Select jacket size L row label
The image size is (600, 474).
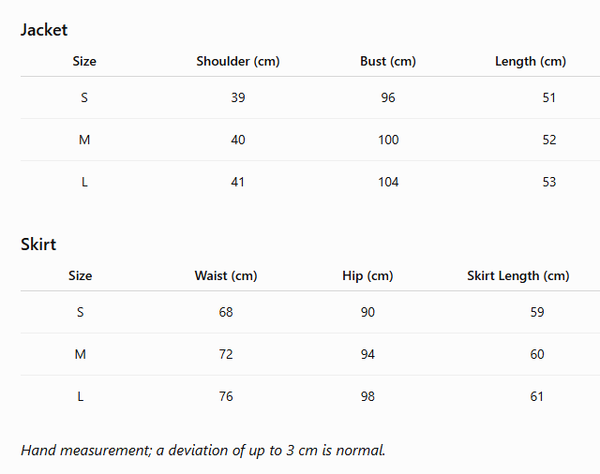click(x=84, y=182)
